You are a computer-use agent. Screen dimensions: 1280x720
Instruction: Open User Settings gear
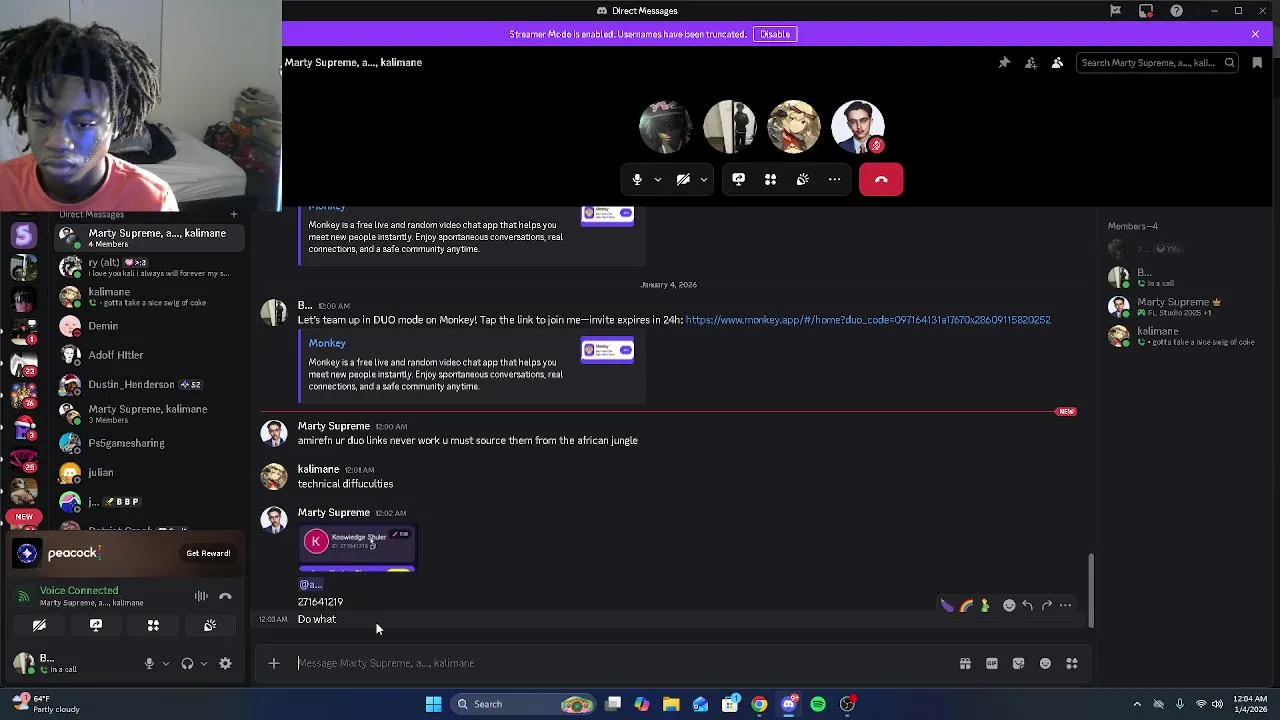point(225,663)
